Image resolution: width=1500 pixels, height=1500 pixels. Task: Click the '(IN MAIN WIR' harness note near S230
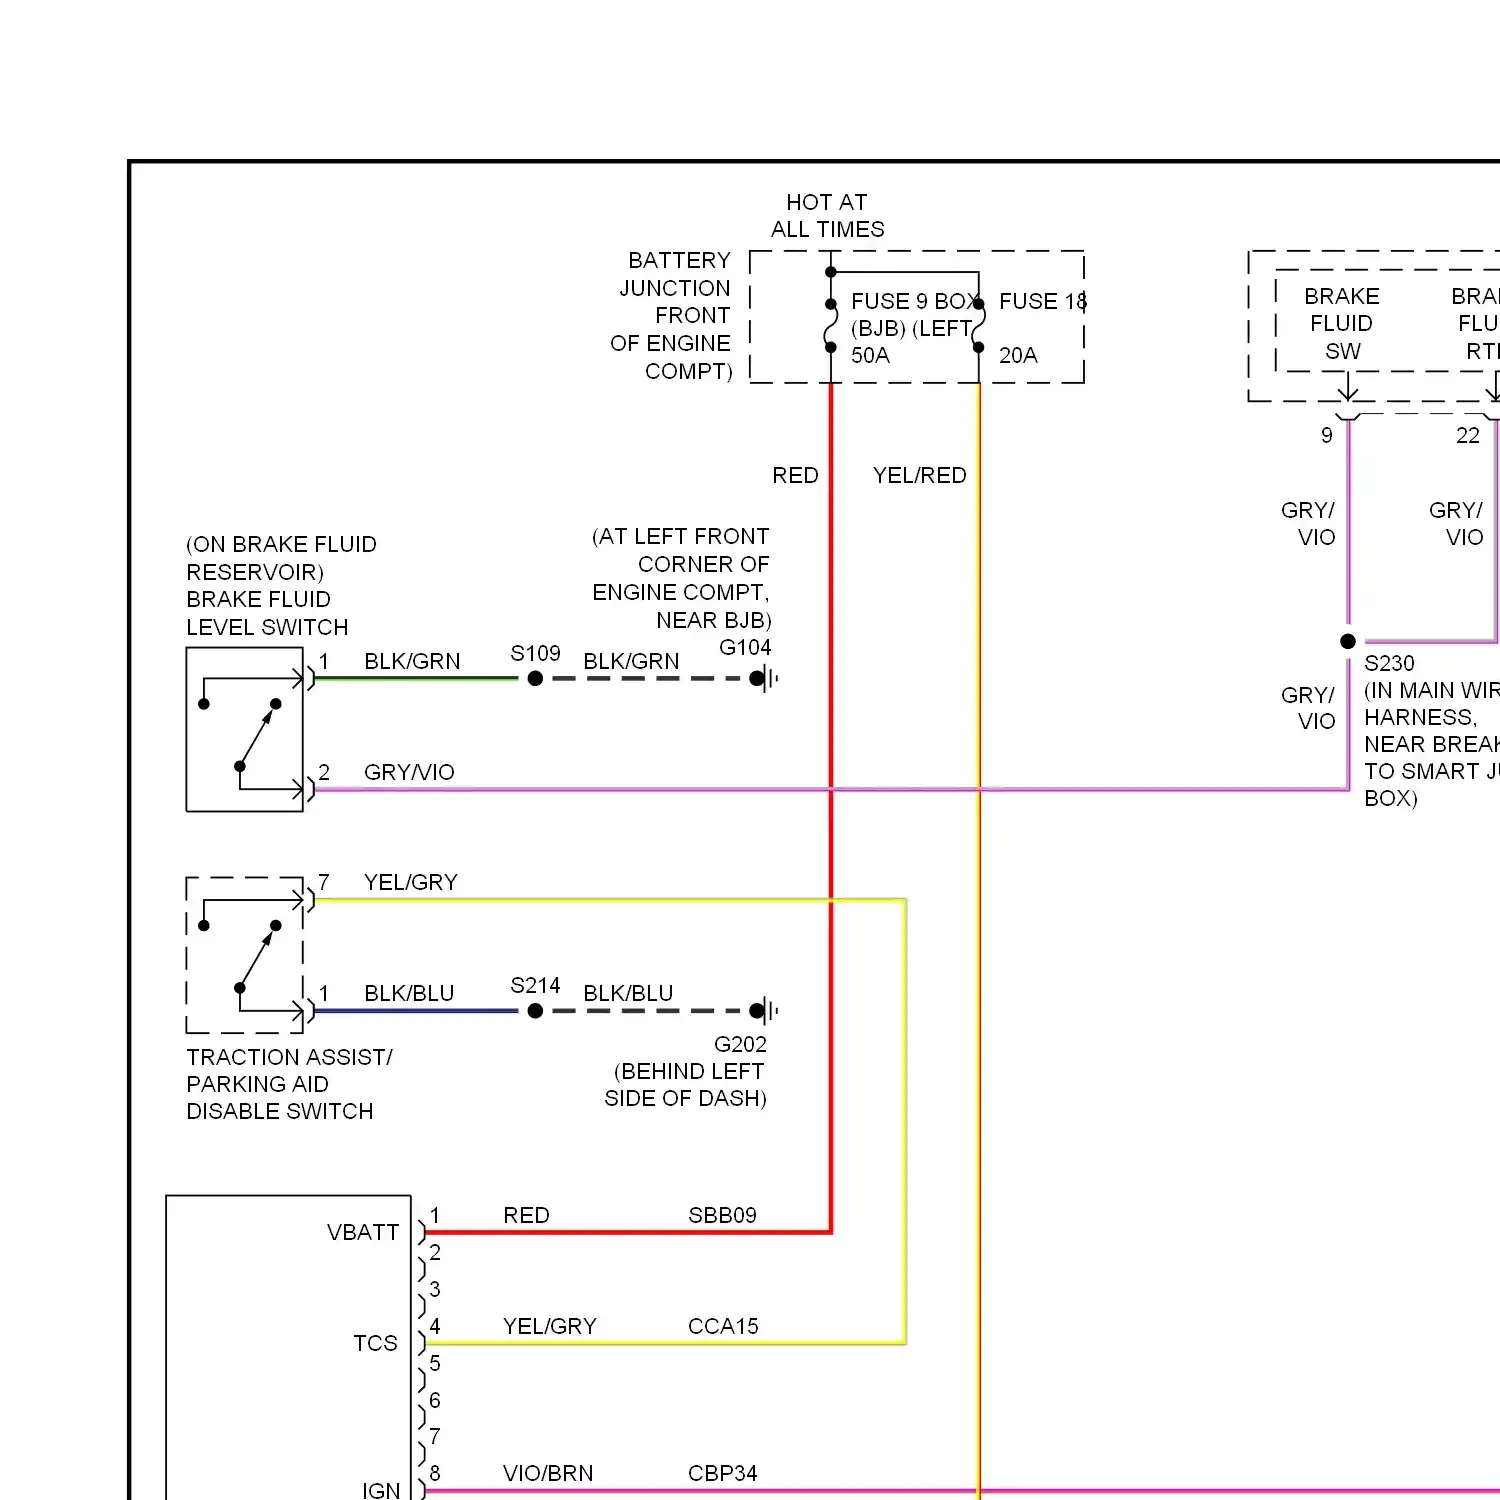(1432, 690)
